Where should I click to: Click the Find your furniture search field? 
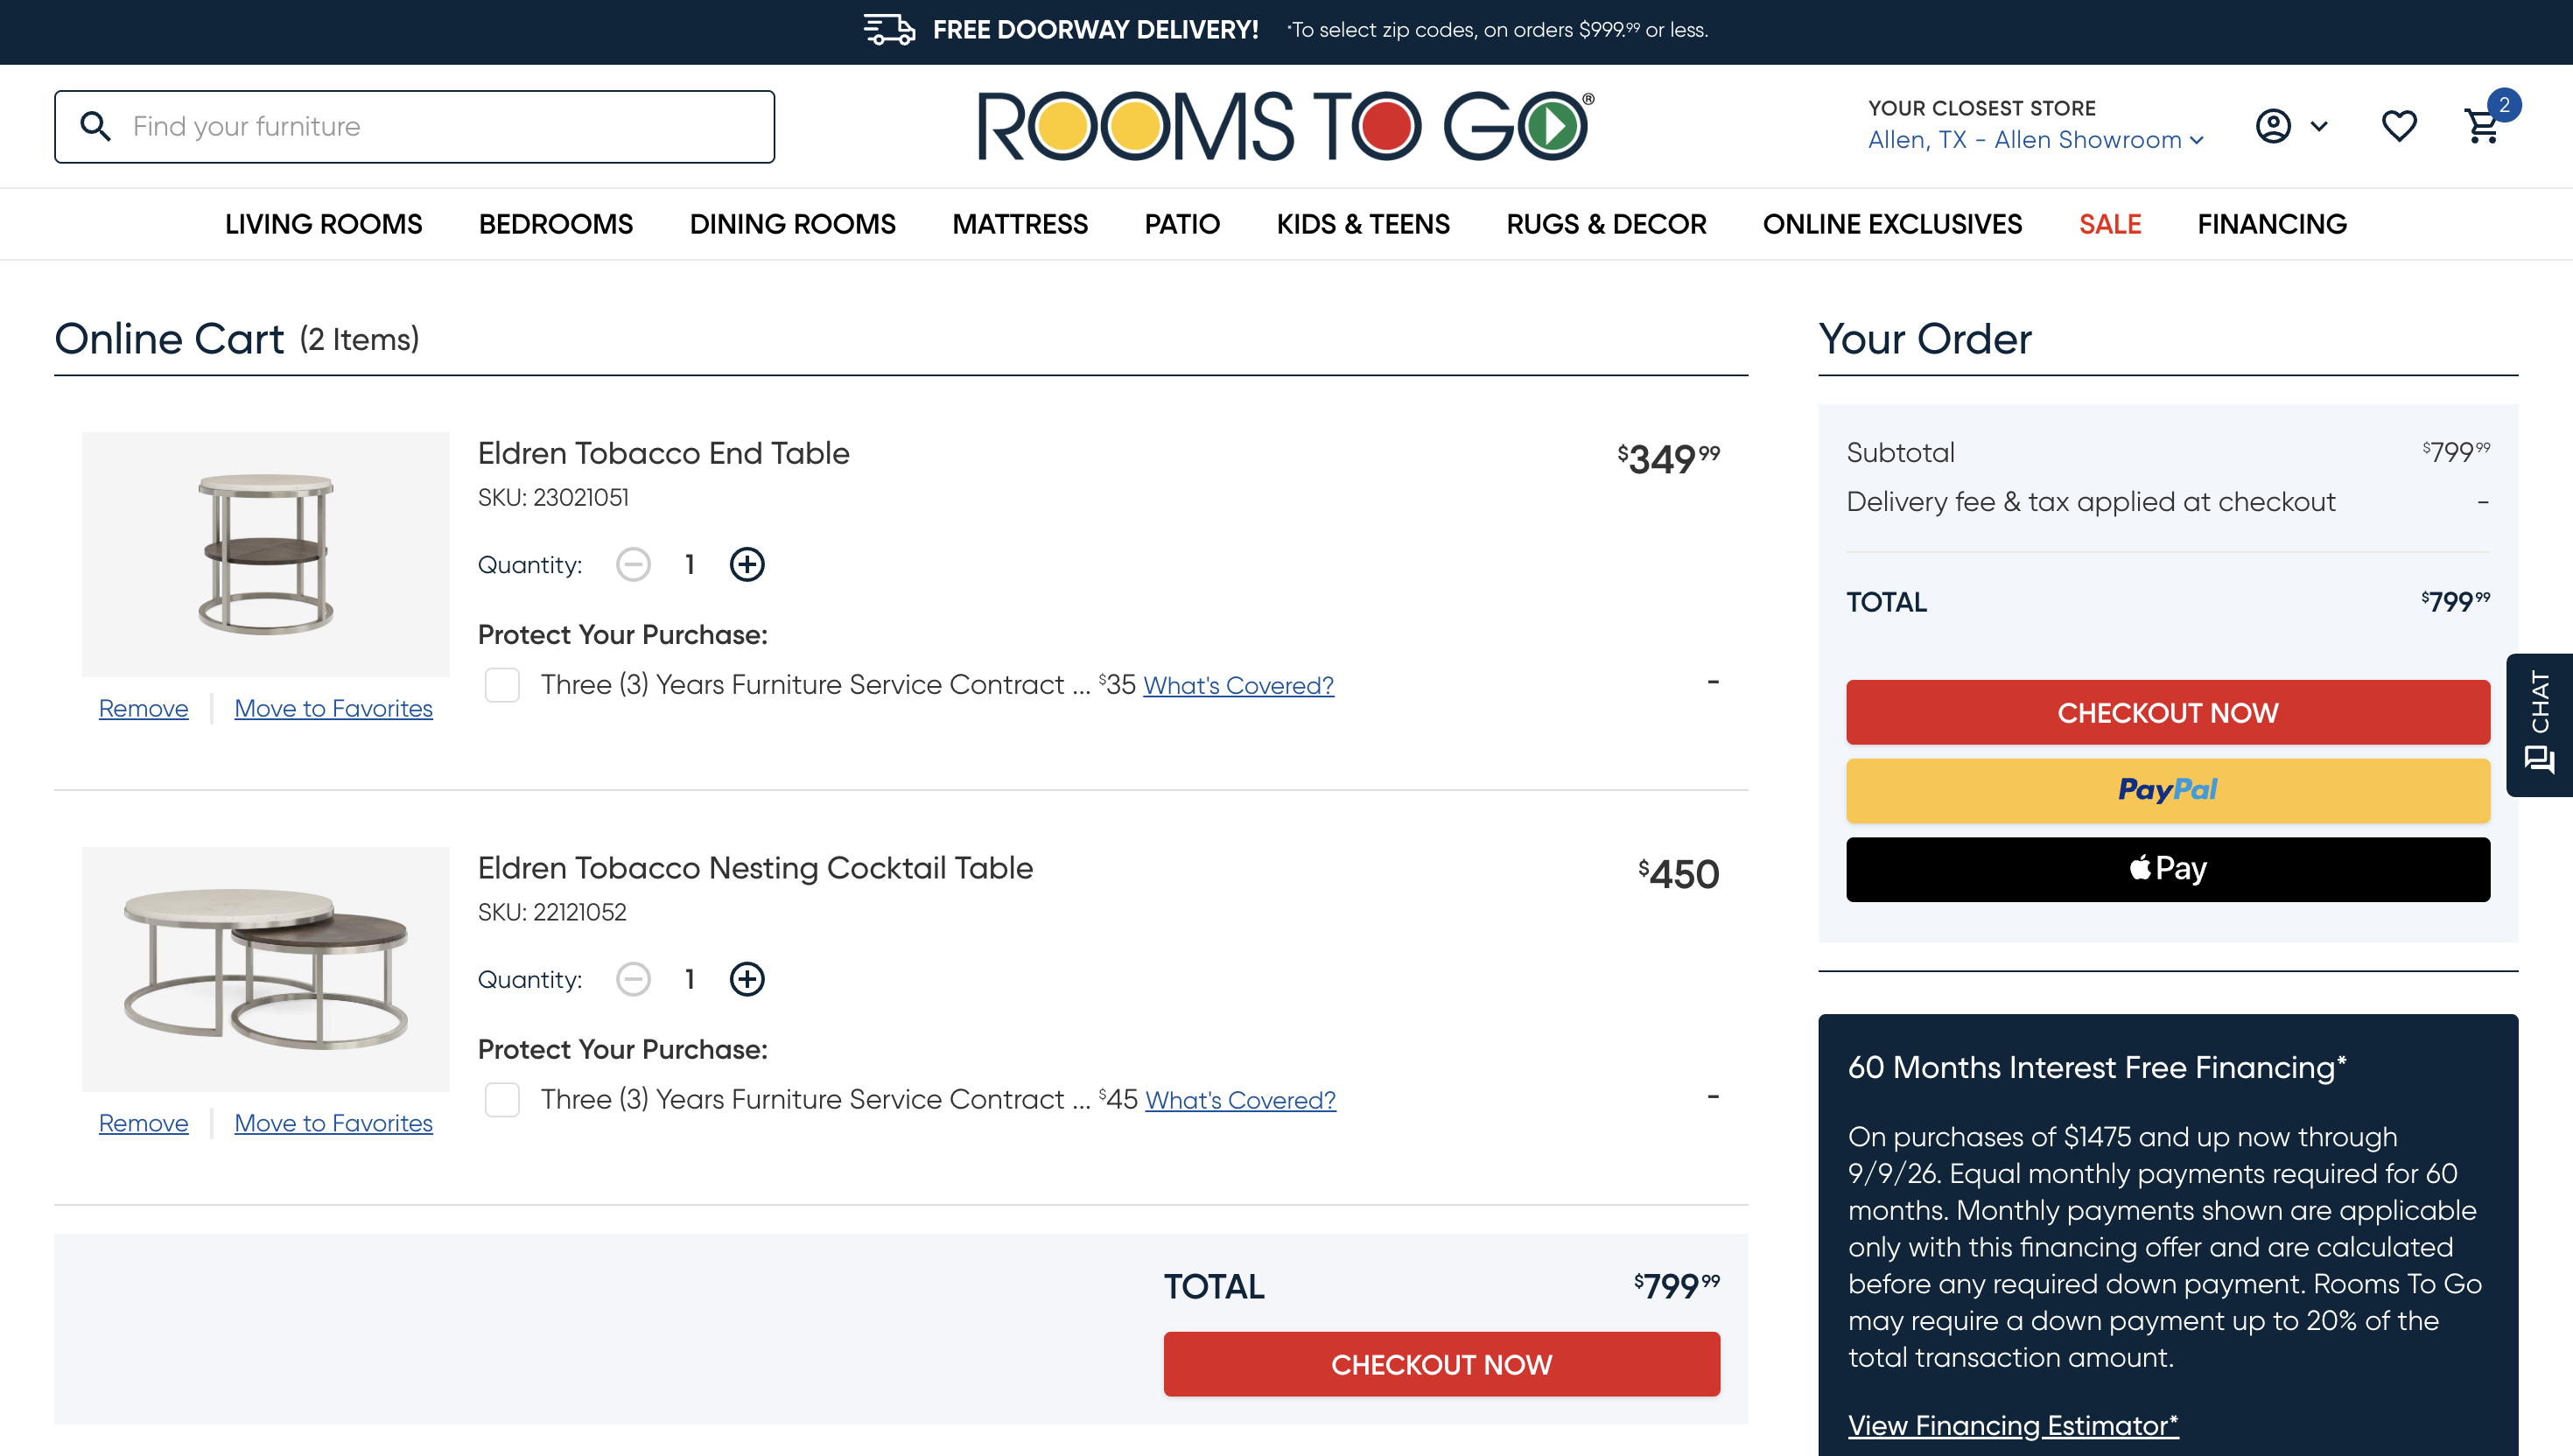coord(414,126)
